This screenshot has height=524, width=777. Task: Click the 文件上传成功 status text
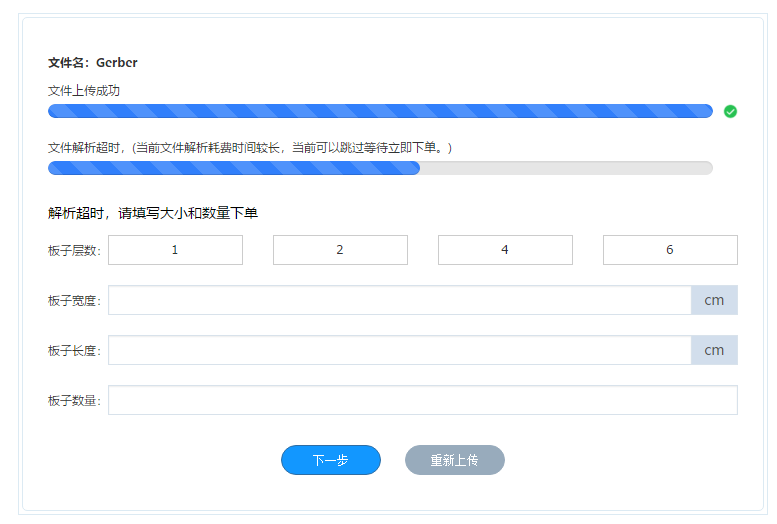pyautogui.click(x=84, y=91)
